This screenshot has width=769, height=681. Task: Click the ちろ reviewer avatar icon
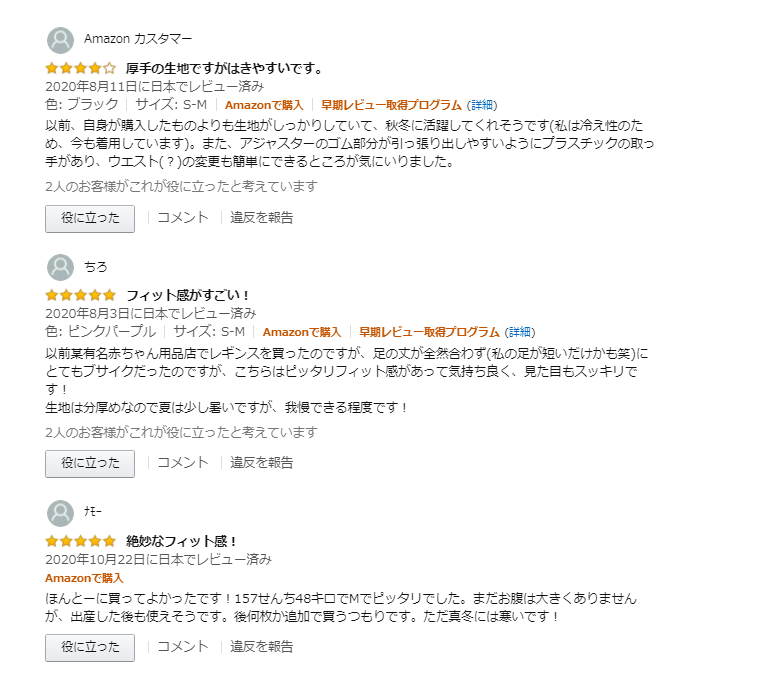60,267
